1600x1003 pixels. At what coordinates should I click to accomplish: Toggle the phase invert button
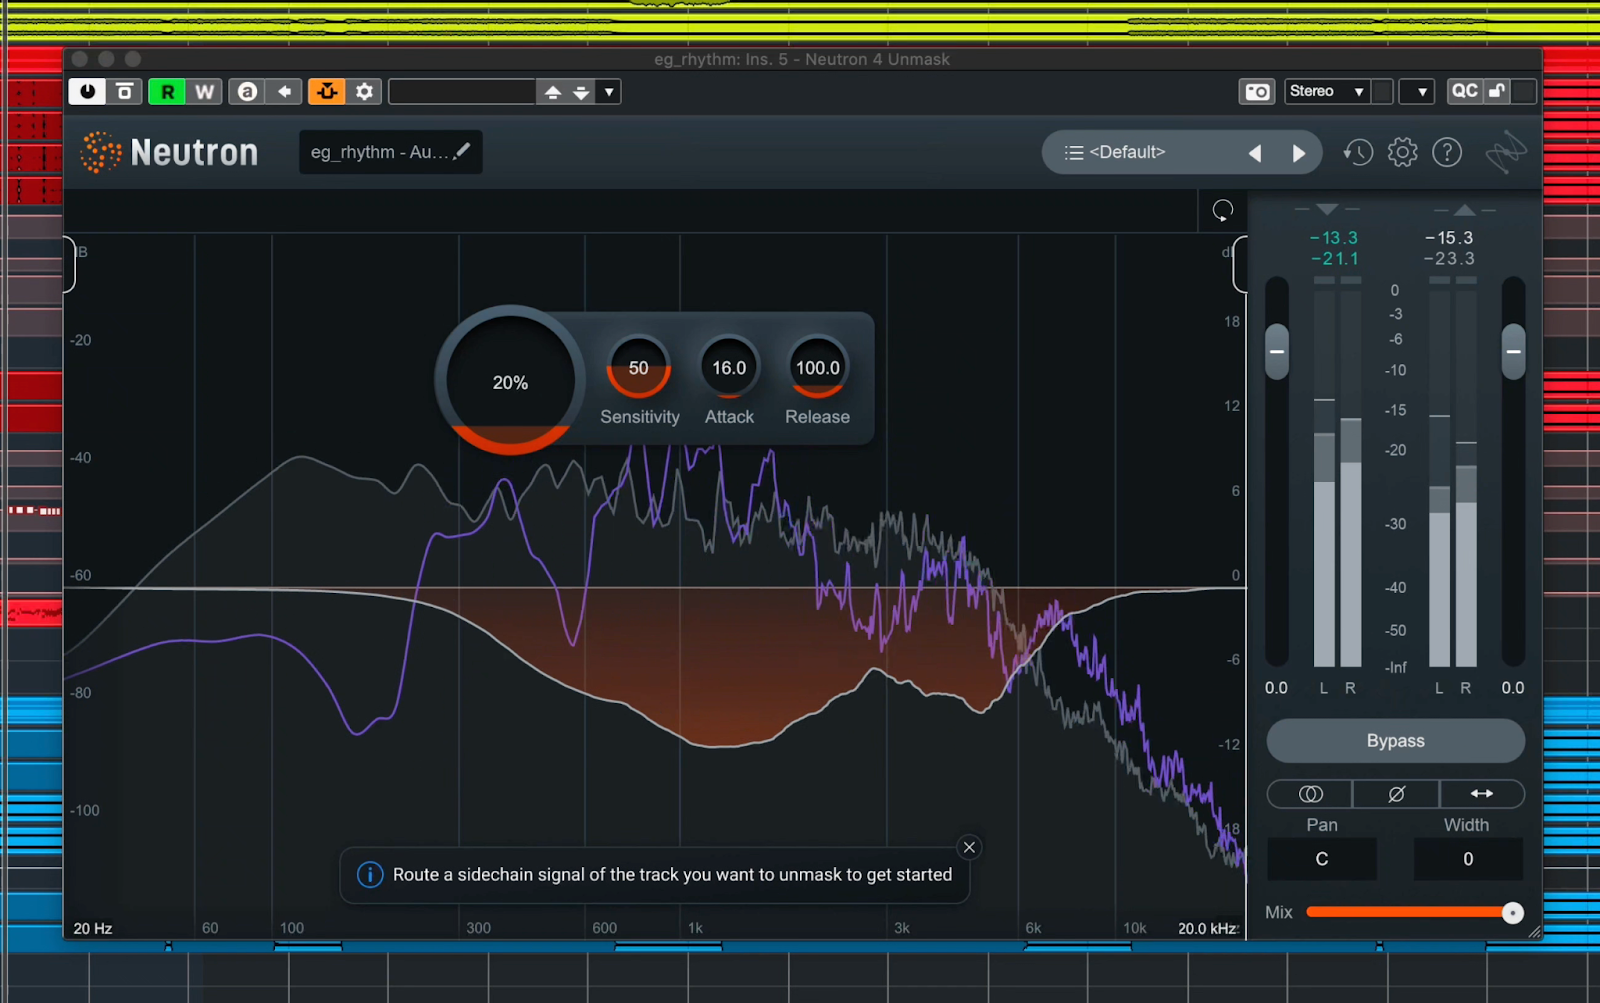click(x=1396, y=793)
